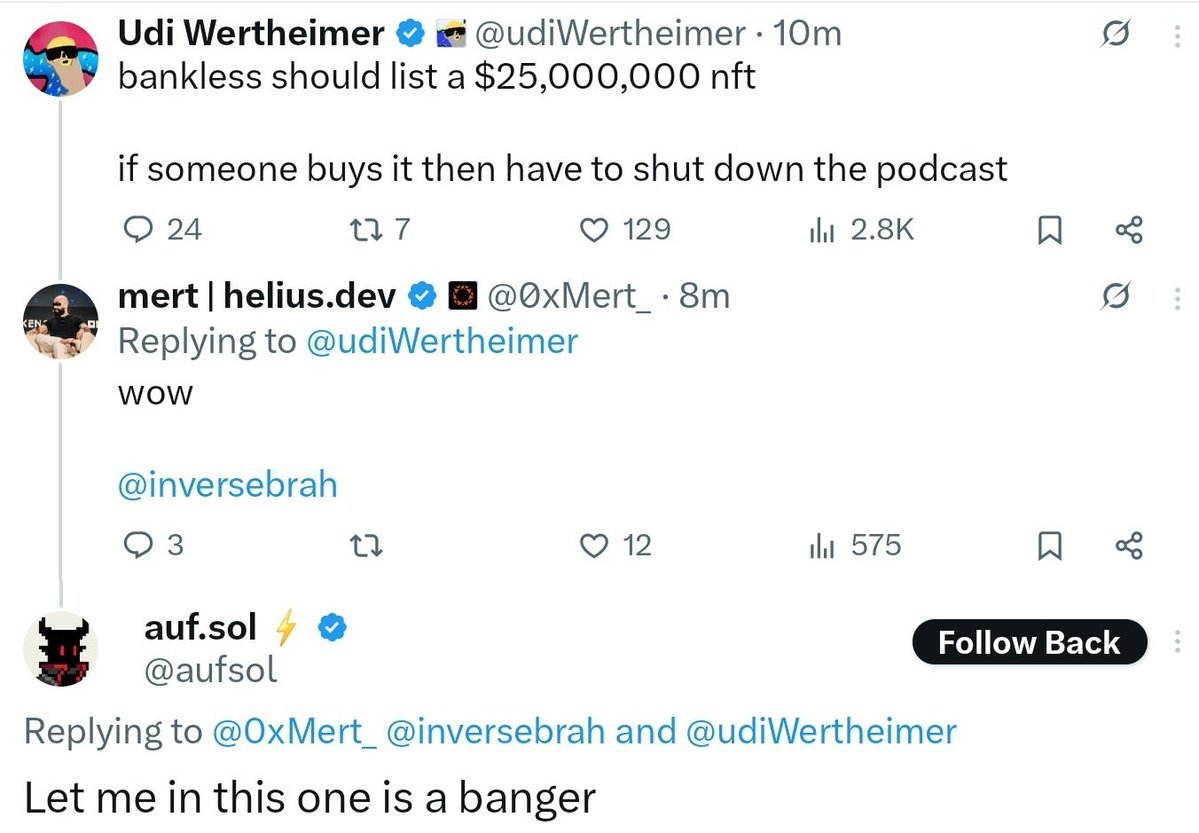View analytics for mert's 575 views tweet
This screenshot has height=833, width=1199.
[x=821, y=546]
